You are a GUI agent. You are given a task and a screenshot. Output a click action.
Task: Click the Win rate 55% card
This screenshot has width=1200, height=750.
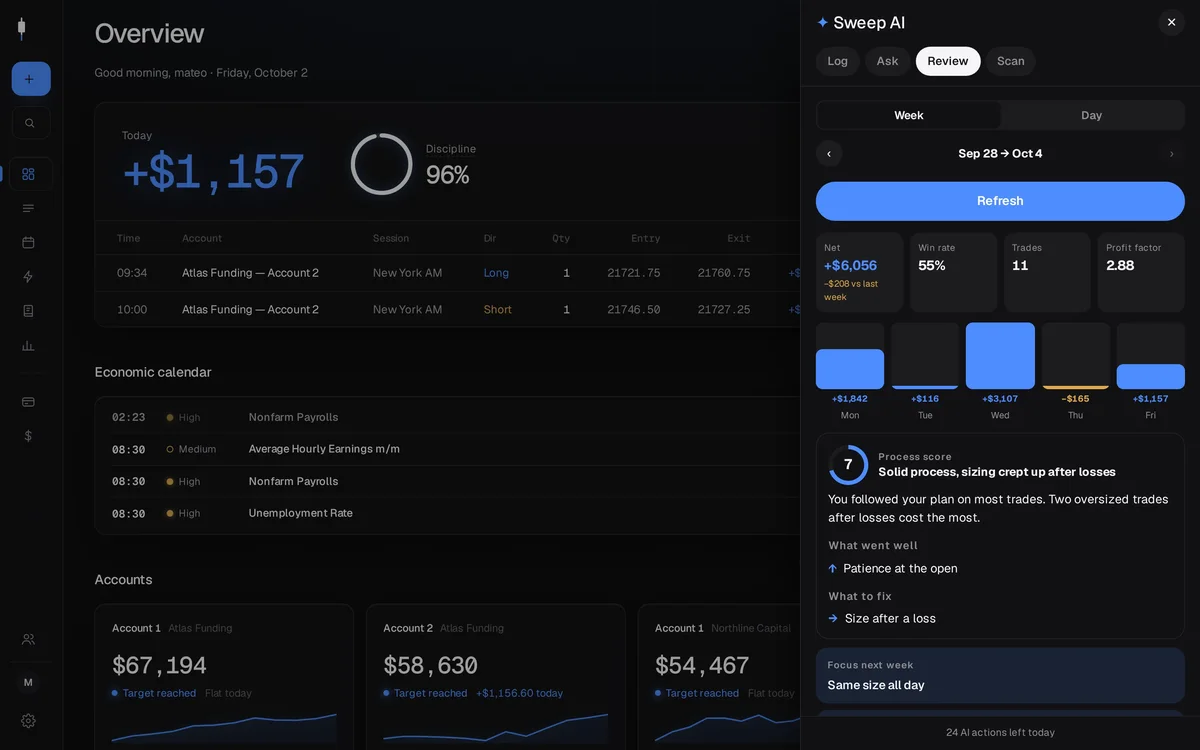tap(953, 273)
